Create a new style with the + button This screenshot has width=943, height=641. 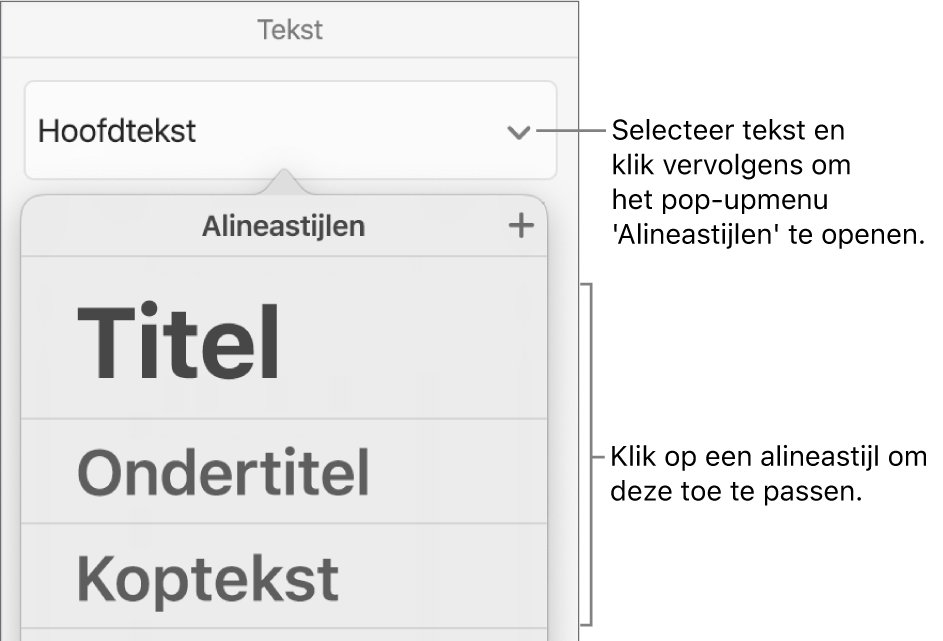tap(520, 227)
